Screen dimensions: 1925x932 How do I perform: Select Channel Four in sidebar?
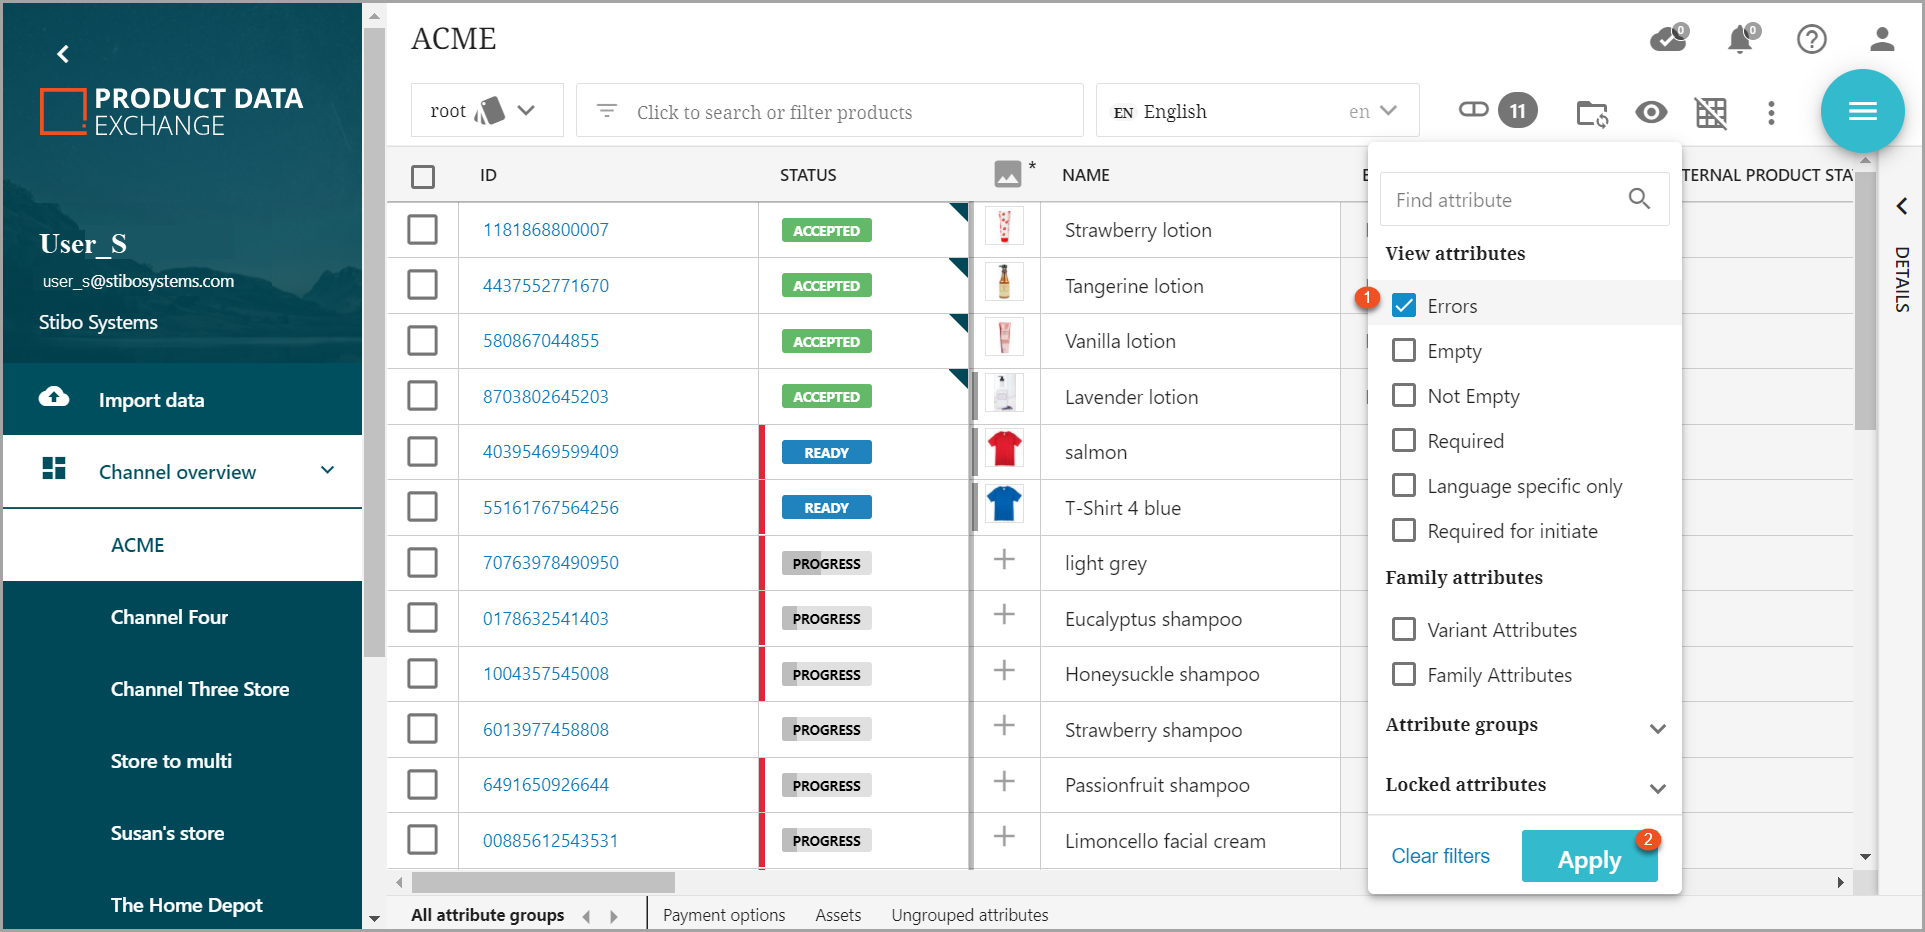[169, 617]
